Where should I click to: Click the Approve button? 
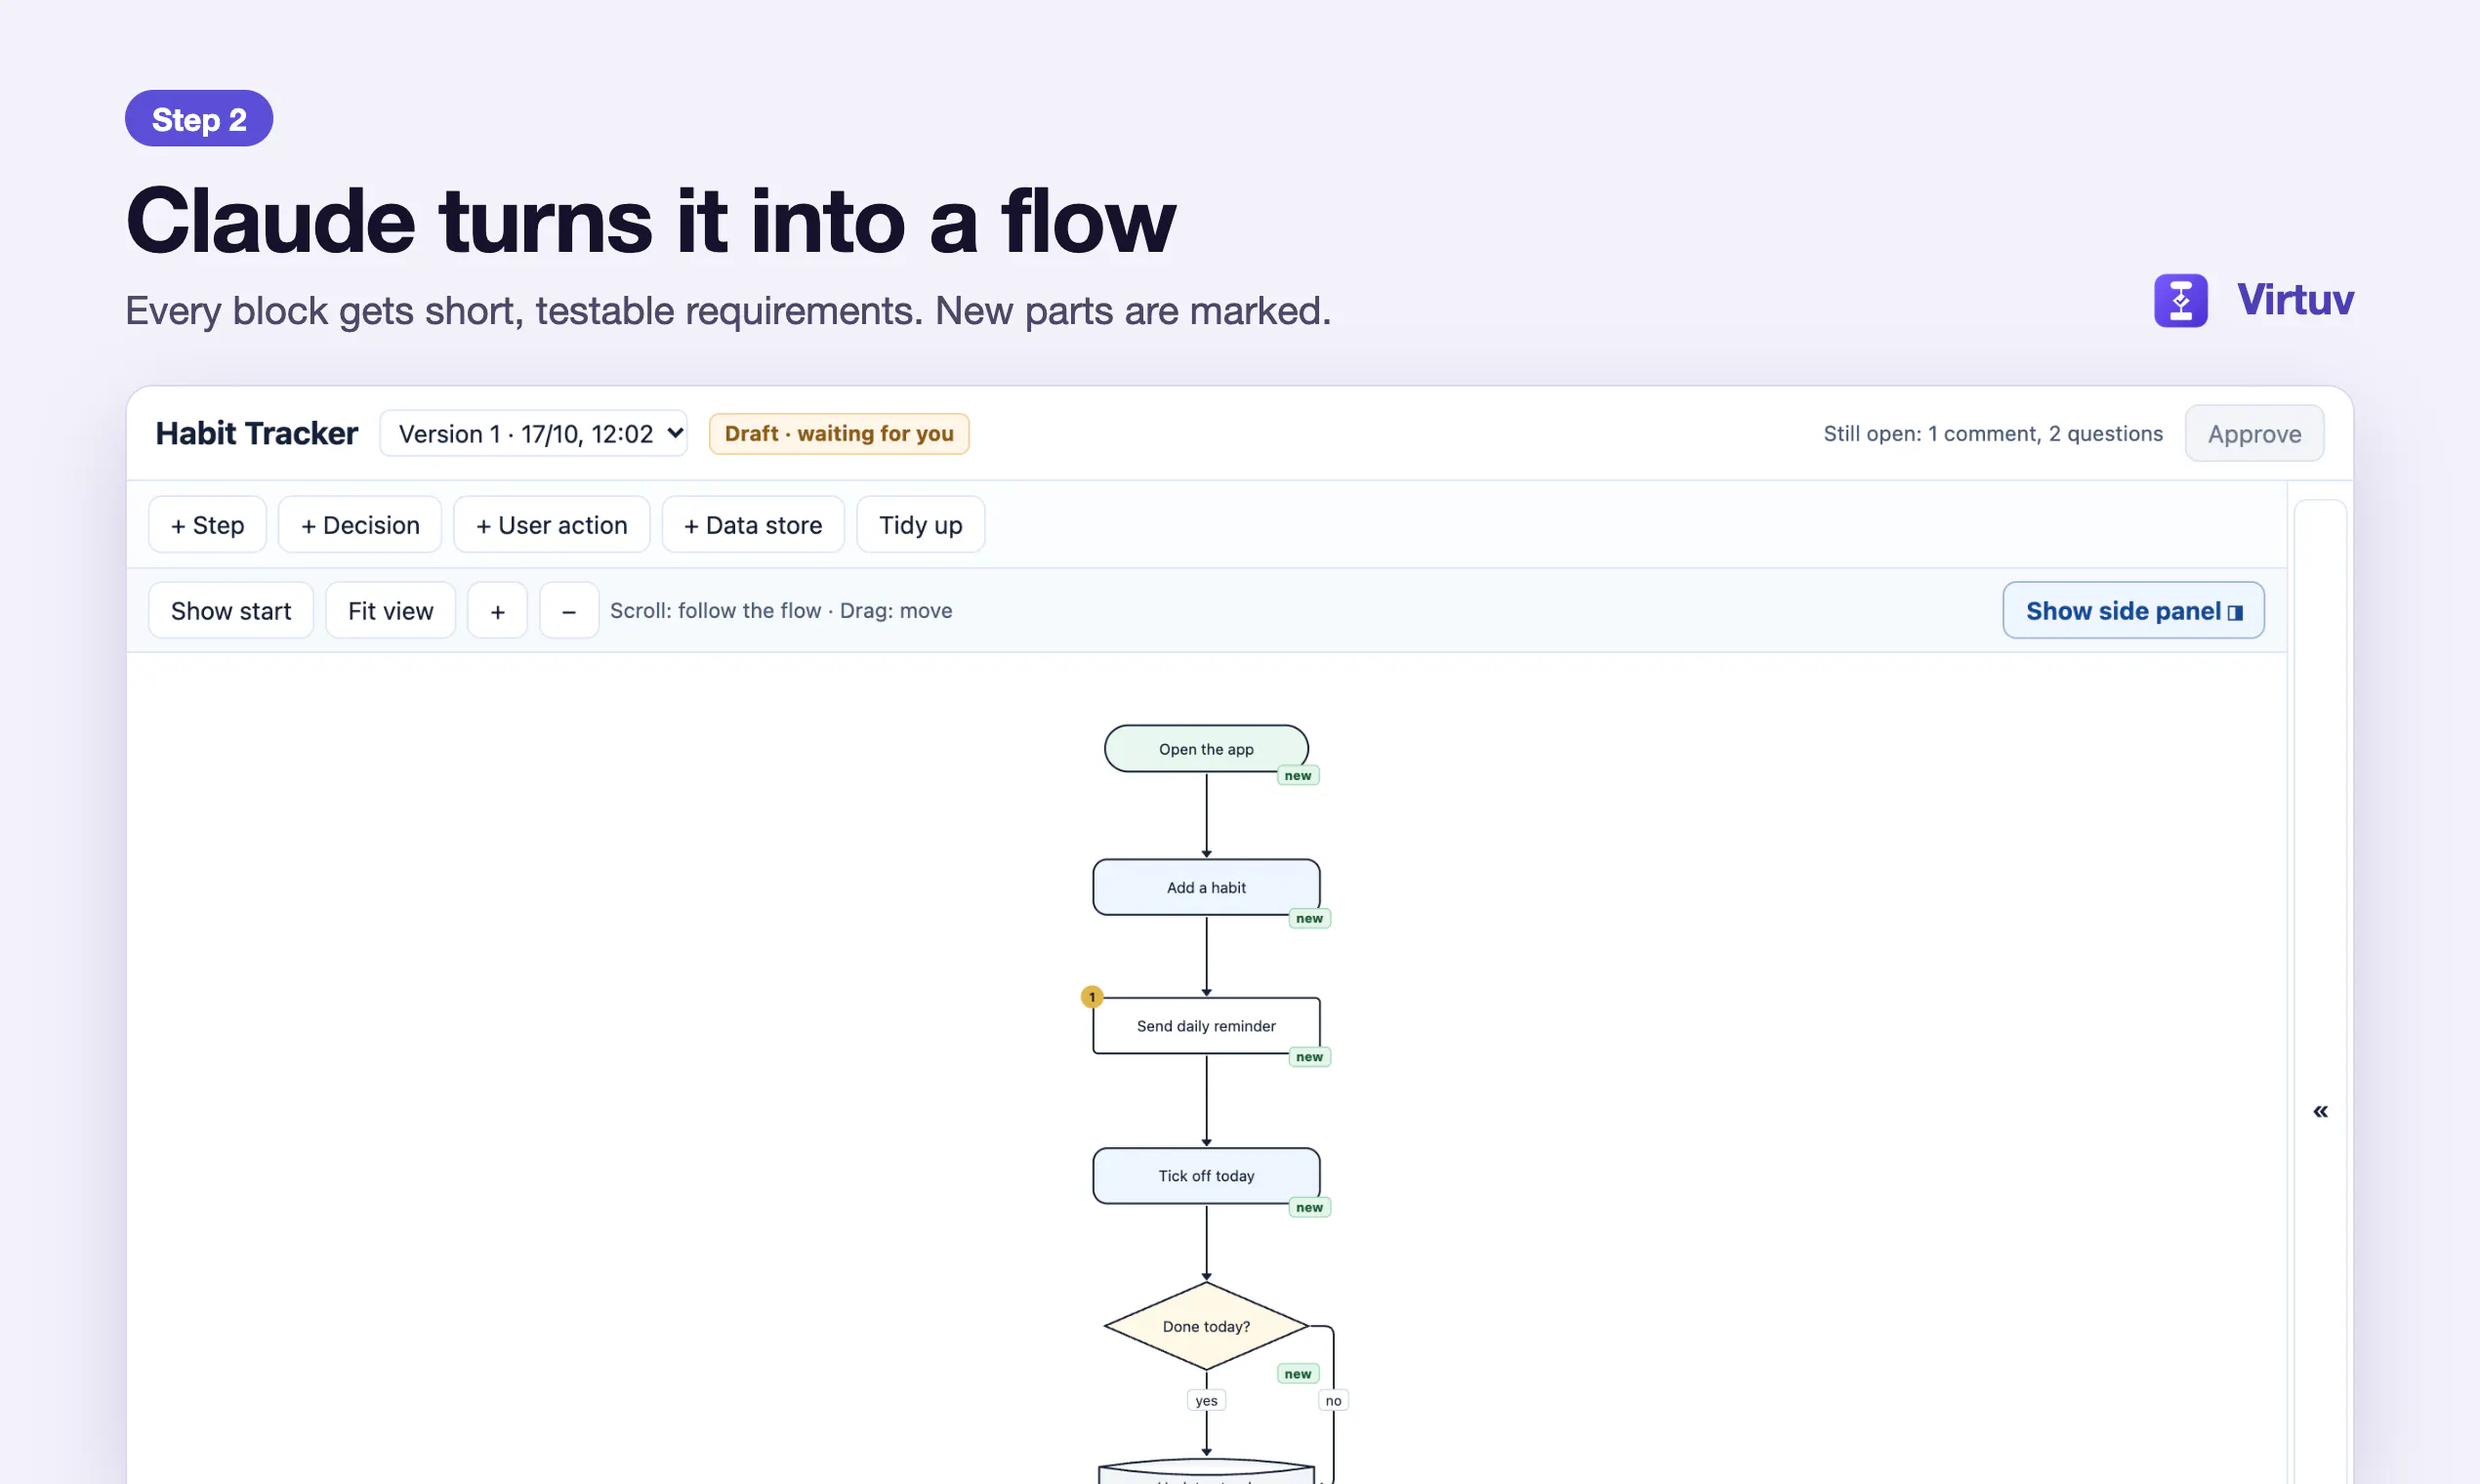tap(2254, 433)
